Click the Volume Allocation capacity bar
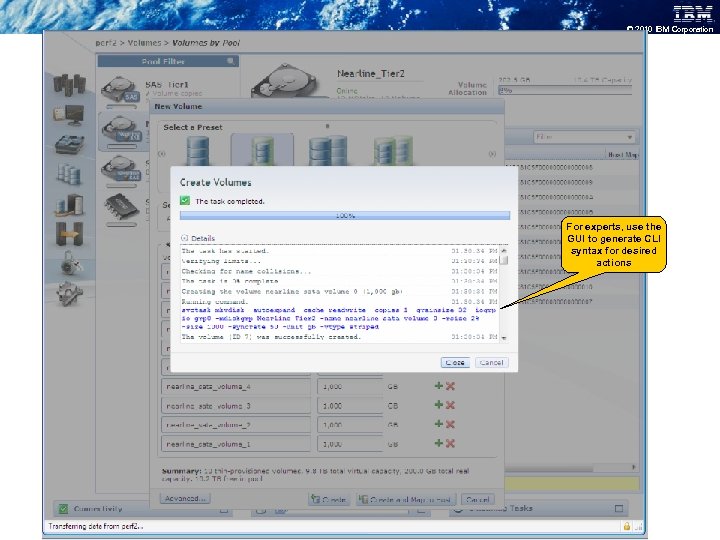The width and height of the screenshot is (720, 540). 565,91
